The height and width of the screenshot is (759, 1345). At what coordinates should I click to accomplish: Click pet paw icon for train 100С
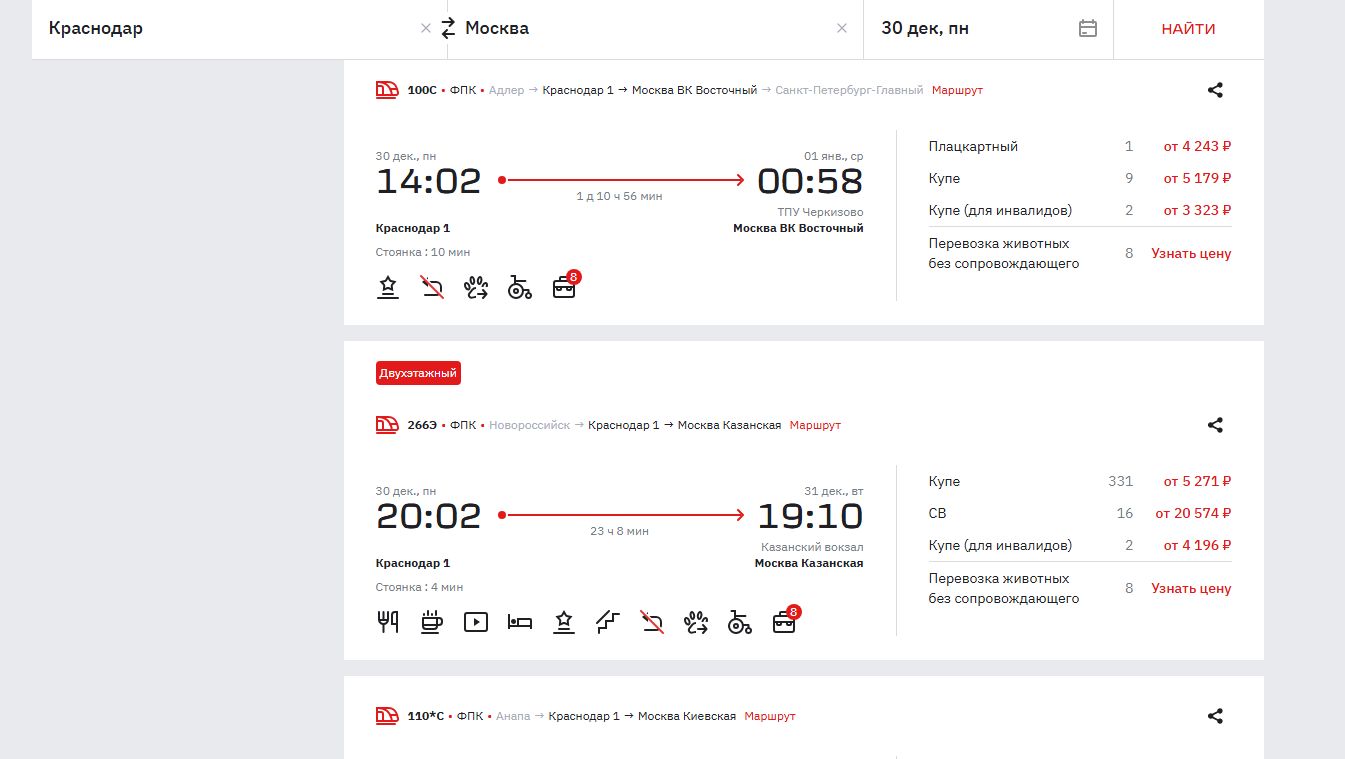476,288
